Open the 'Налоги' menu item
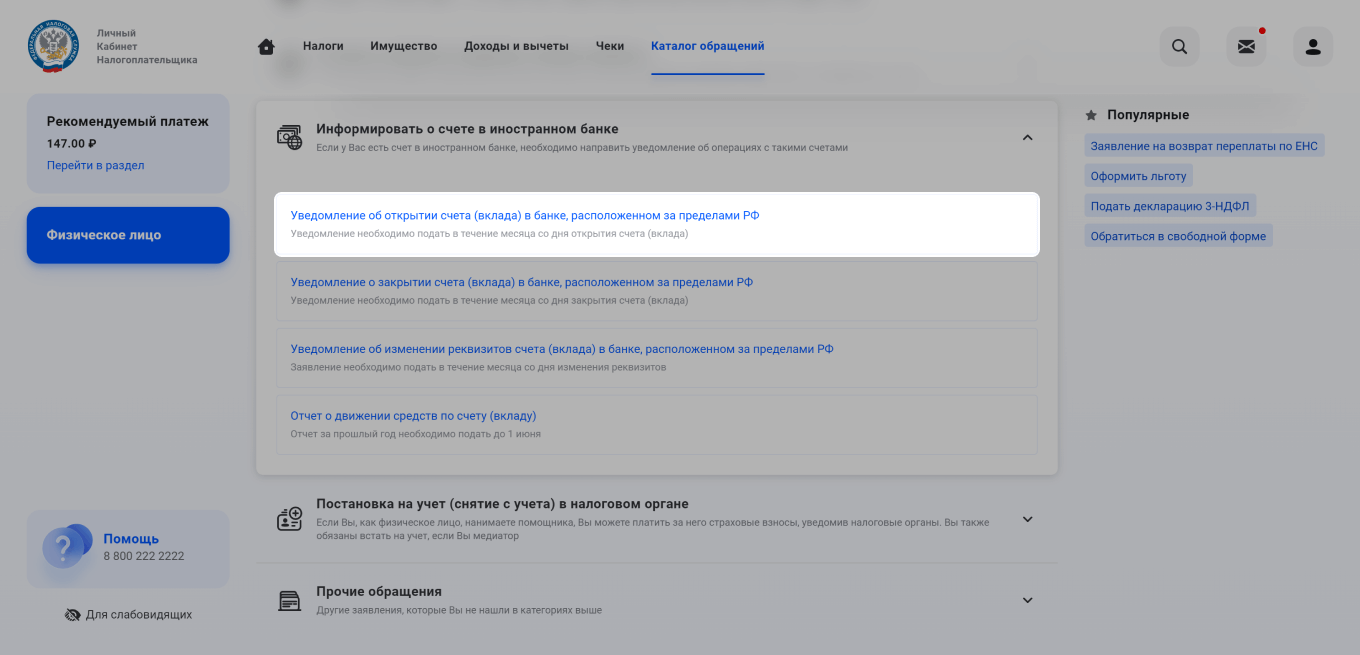The image size is (1360, 655). pos(323,46)
